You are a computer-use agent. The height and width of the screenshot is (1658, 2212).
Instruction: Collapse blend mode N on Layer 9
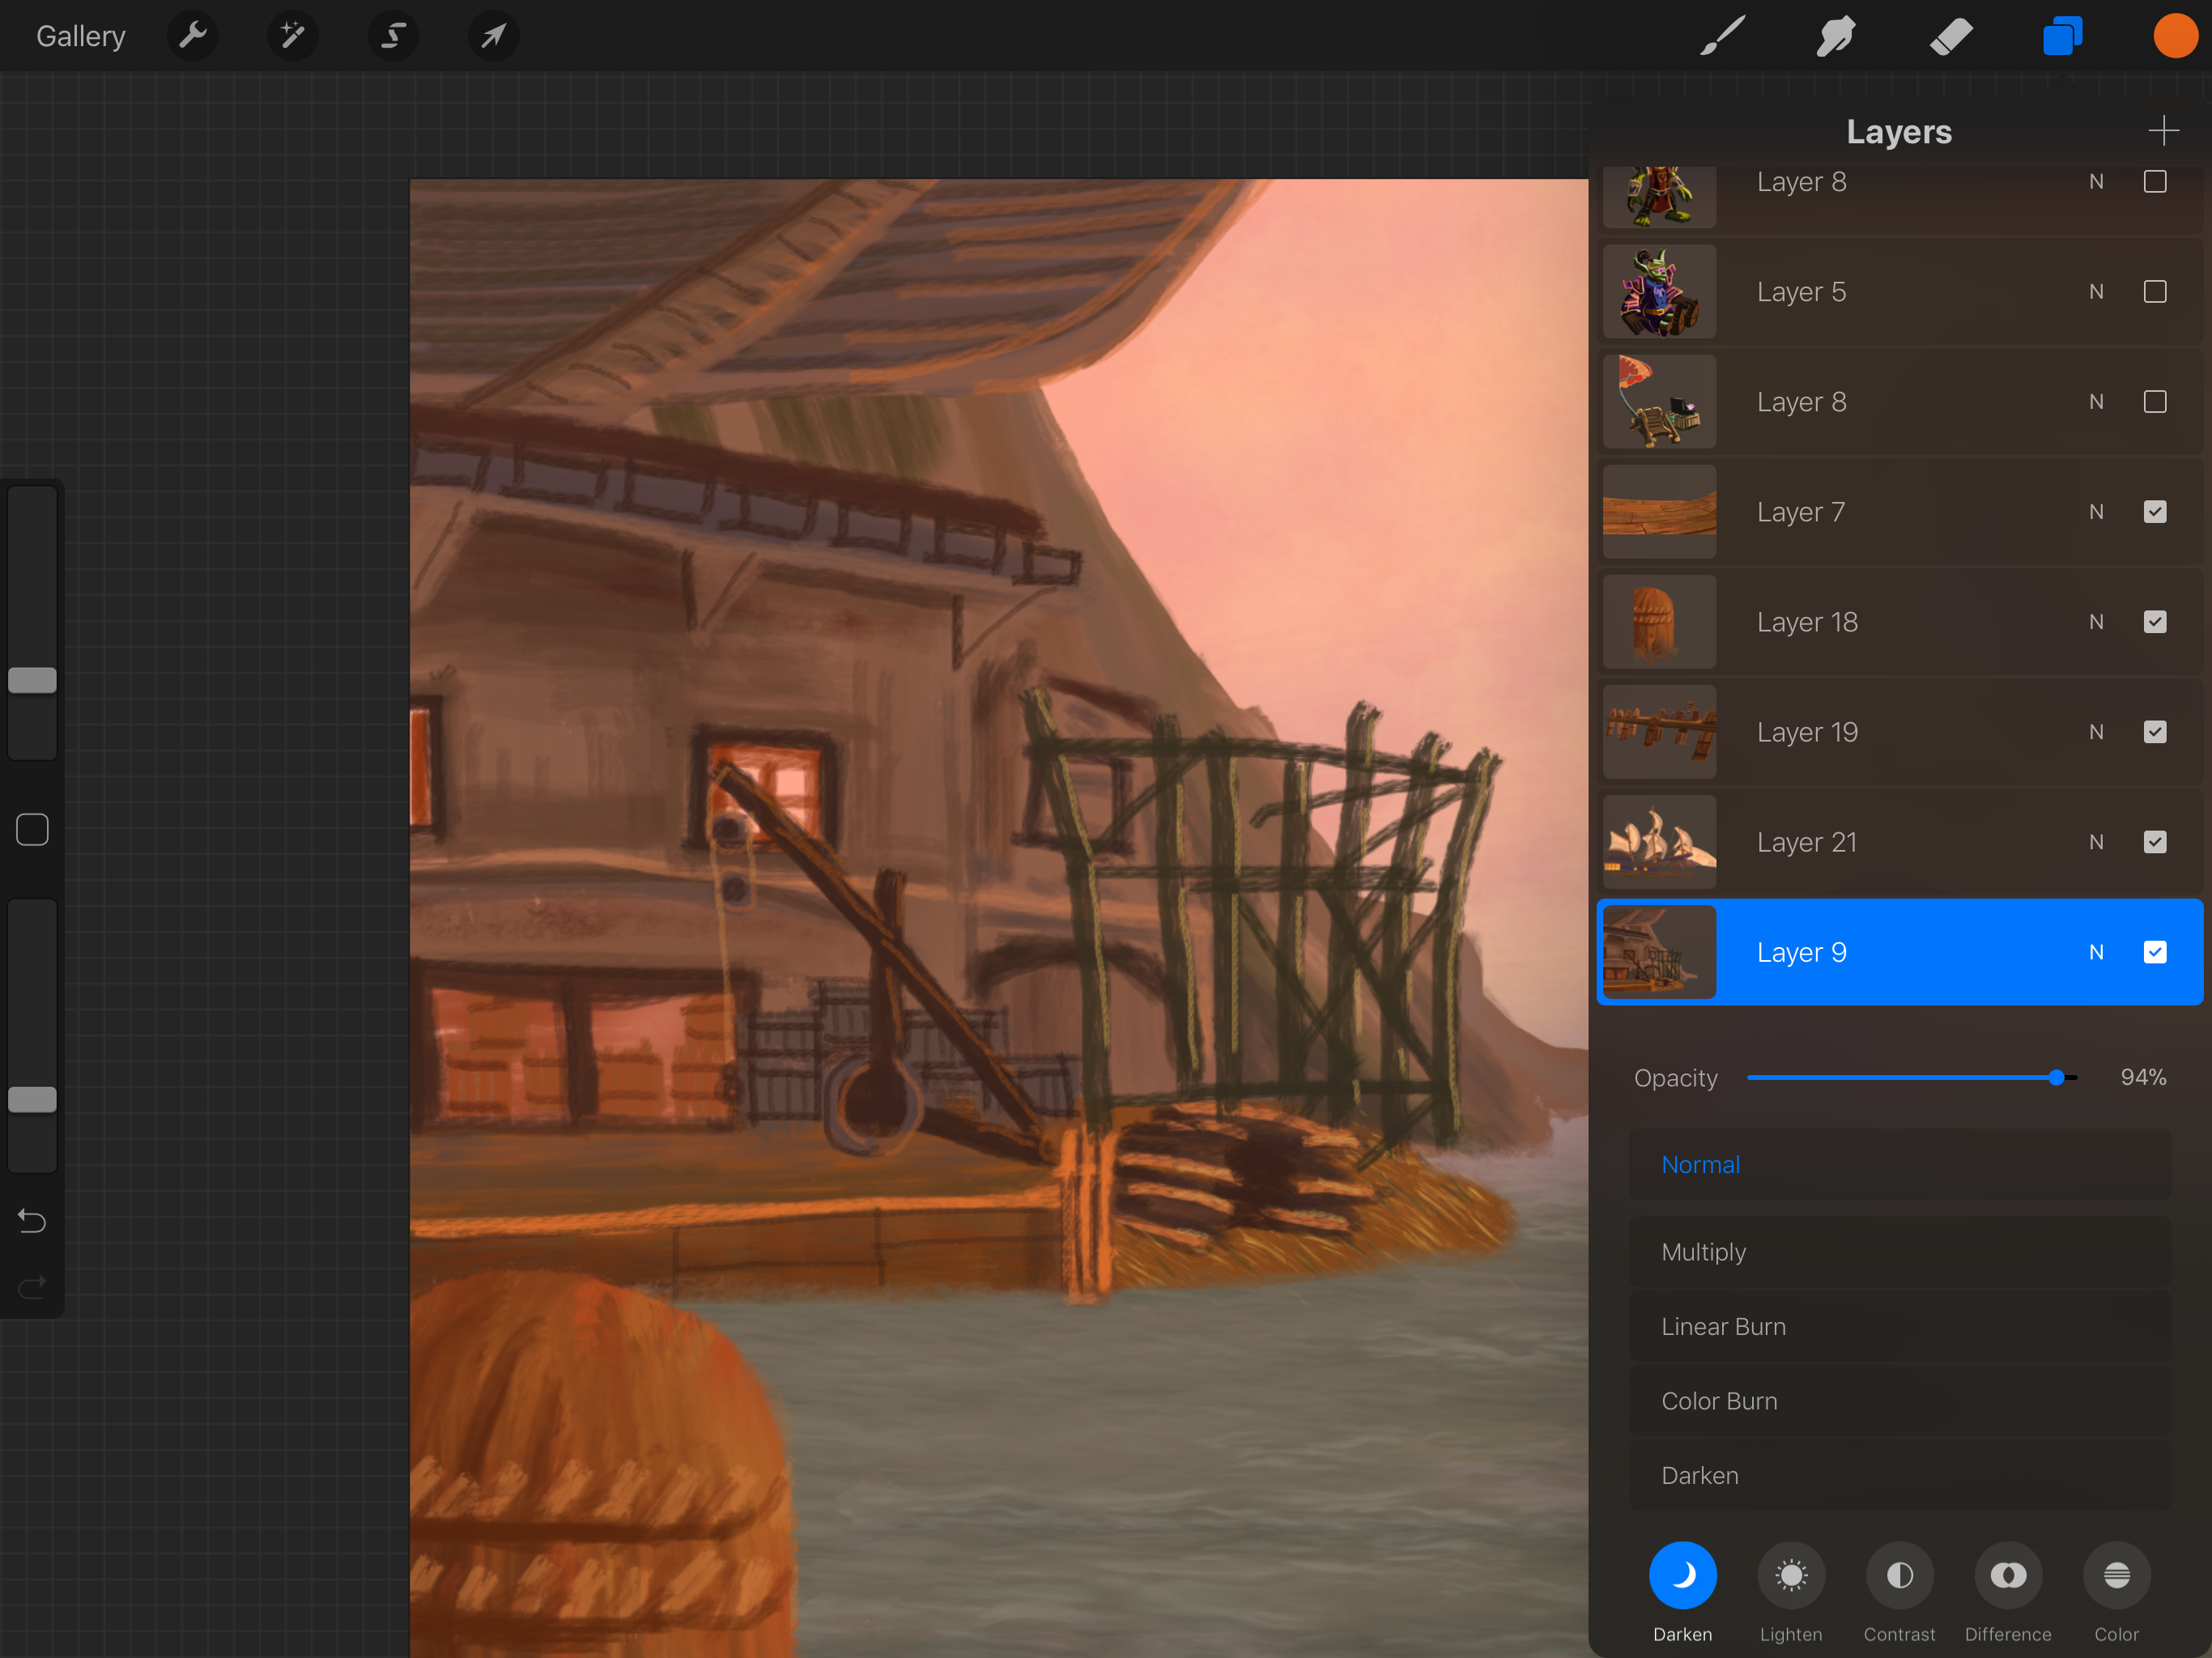point(2096,952)
